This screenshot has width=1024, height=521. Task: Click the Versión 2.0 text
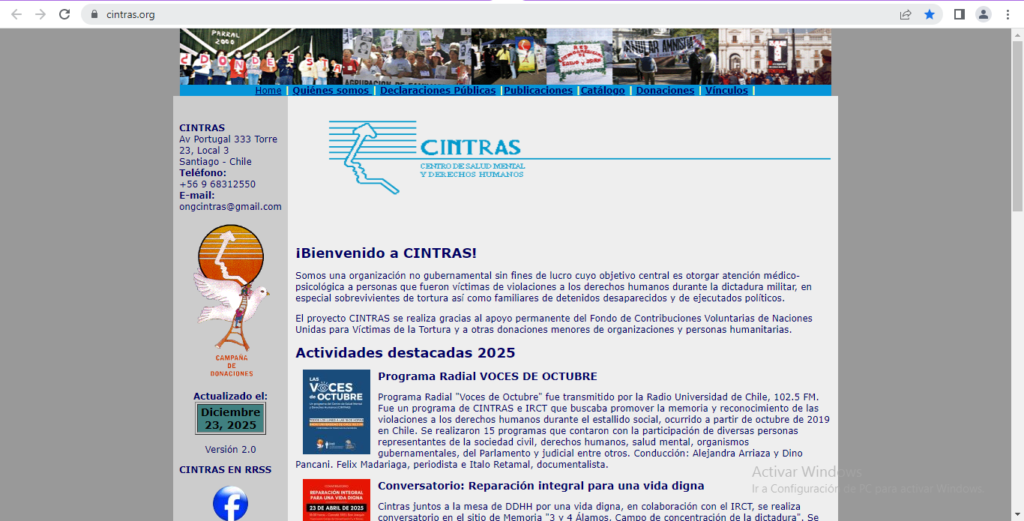(x=231, y=450)
